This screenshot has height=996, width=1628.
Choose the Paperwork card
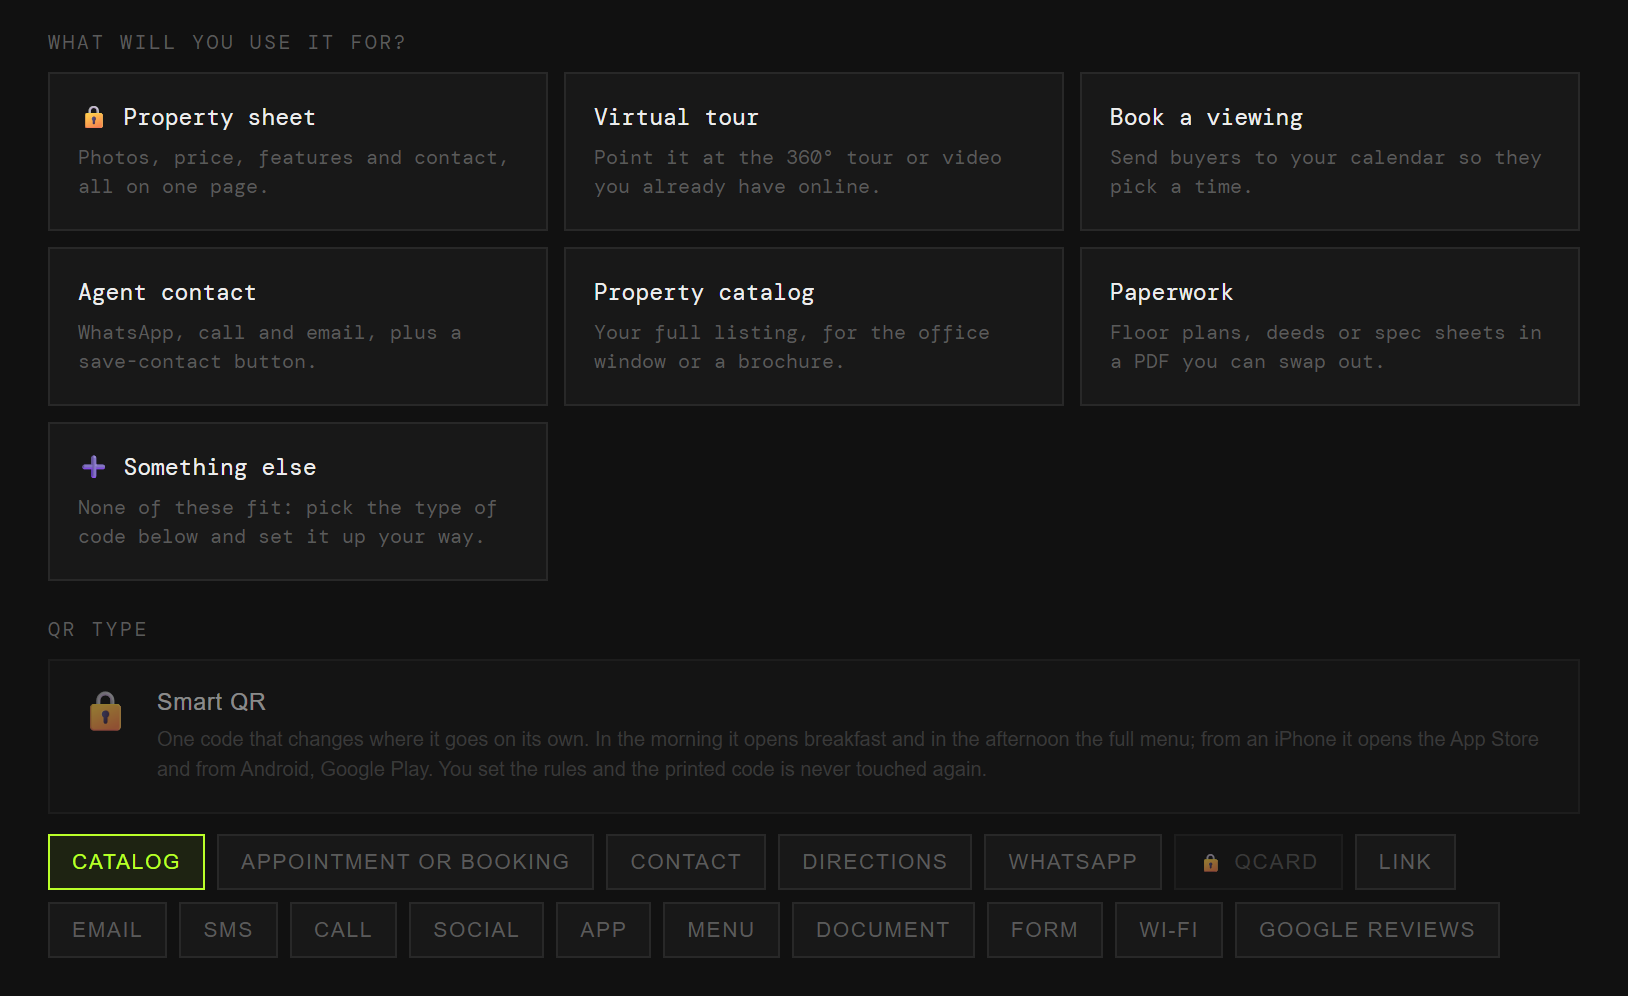pyautogui.click(x=1330, y=326)
